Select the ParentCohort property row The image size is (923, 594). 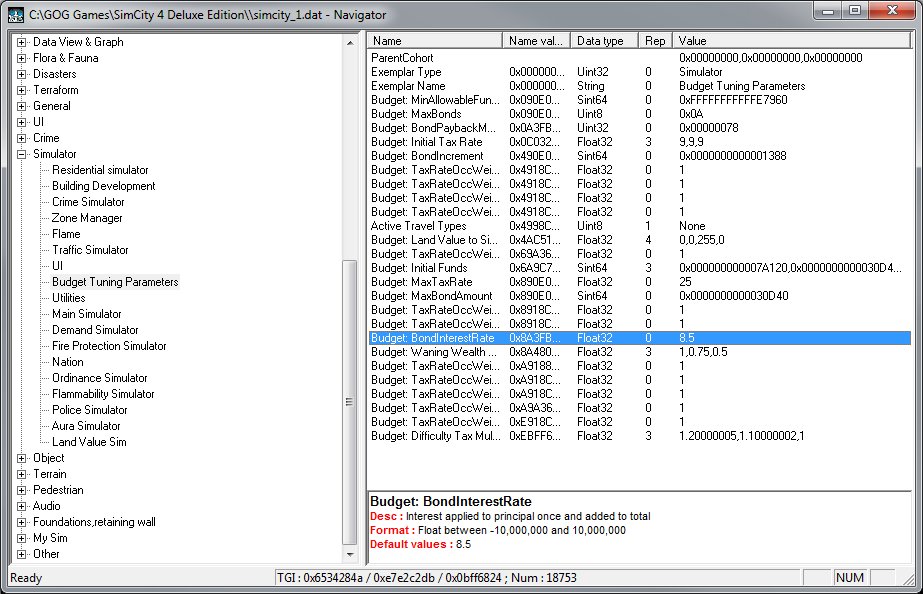(639, 58)
